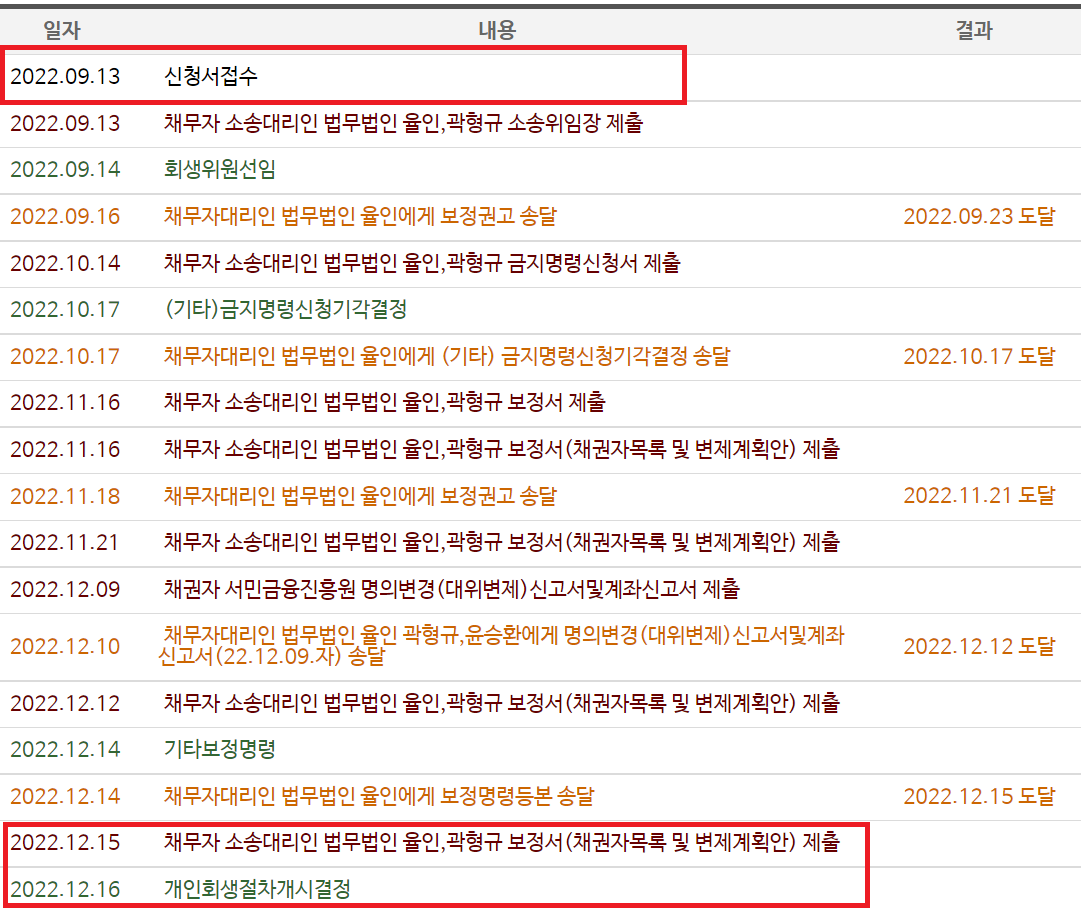Click result 2022.11.21 도달
This screenshot has height=911, width=1088.
click(979, 495)
